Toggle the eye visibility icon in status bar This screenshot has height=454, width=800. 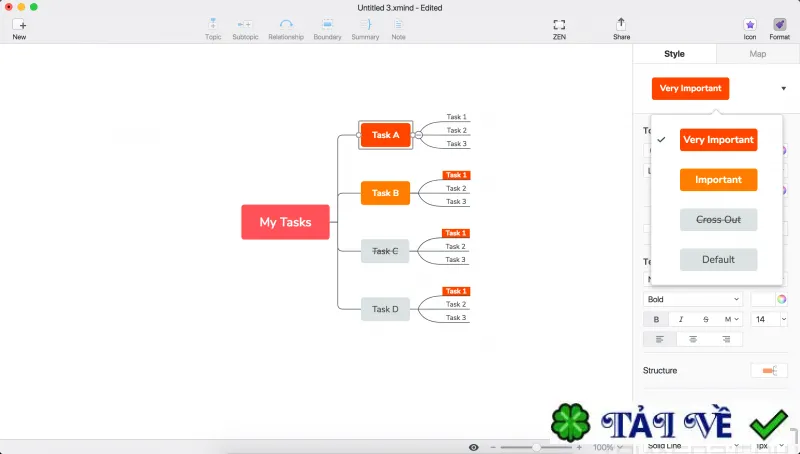(473, 447)
